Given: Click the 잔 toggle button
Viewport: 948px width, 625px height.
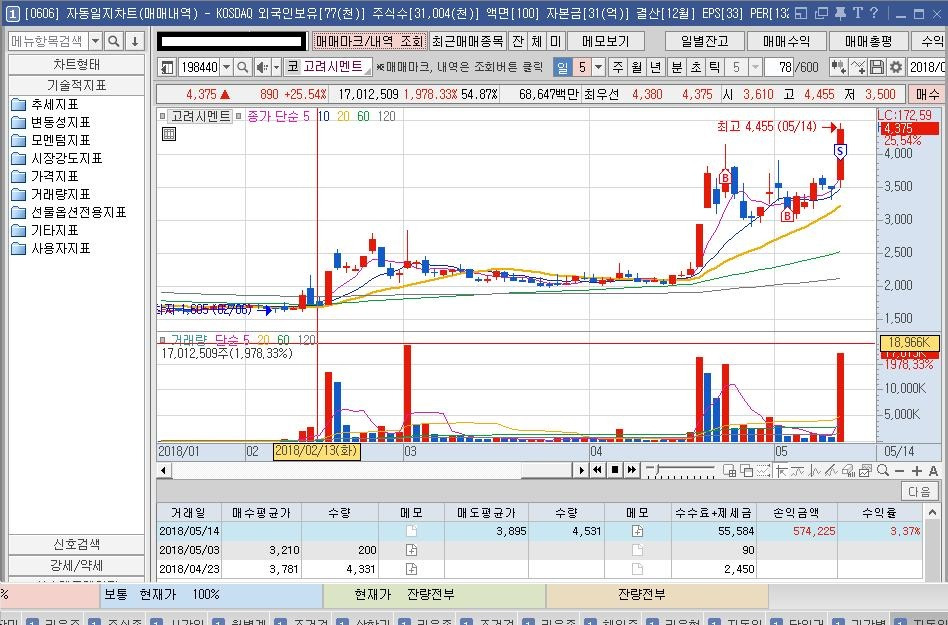Looking at the screenshot, I should [518, 41].
